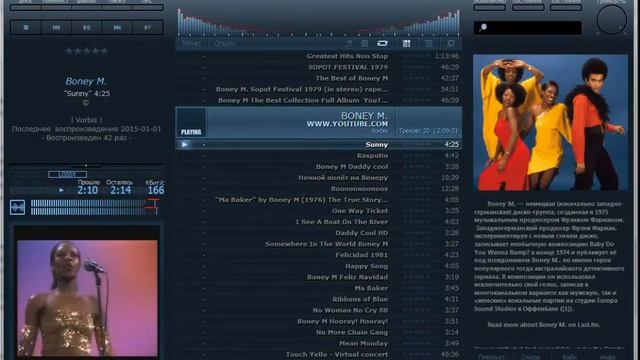Select 'Boney M The Best Collection Full Album' row

[319, 100]
